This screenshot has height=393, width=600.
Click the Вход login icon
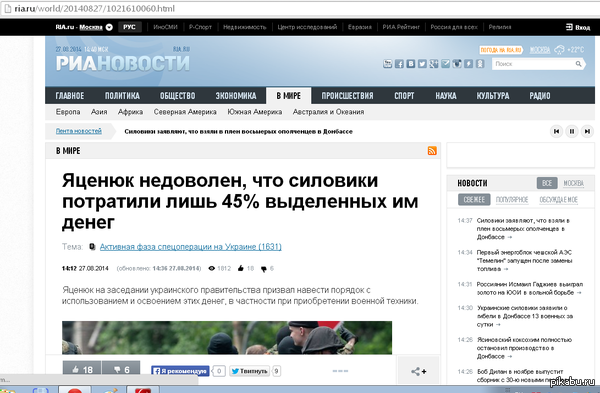tap(569, 27)
